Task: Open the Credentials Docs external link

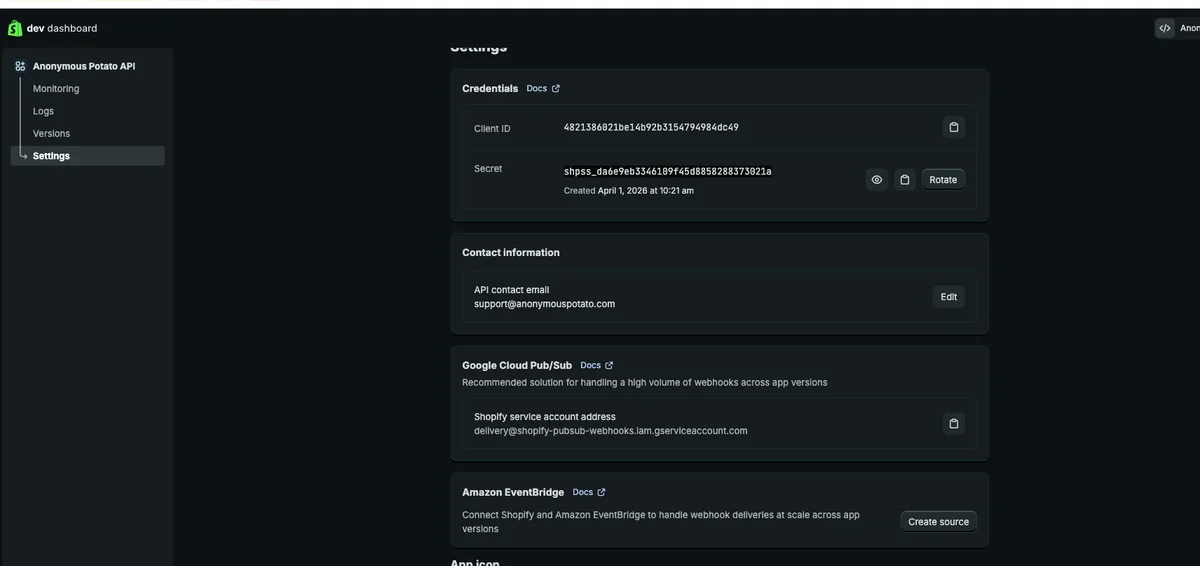Action: tap(543, 89)
